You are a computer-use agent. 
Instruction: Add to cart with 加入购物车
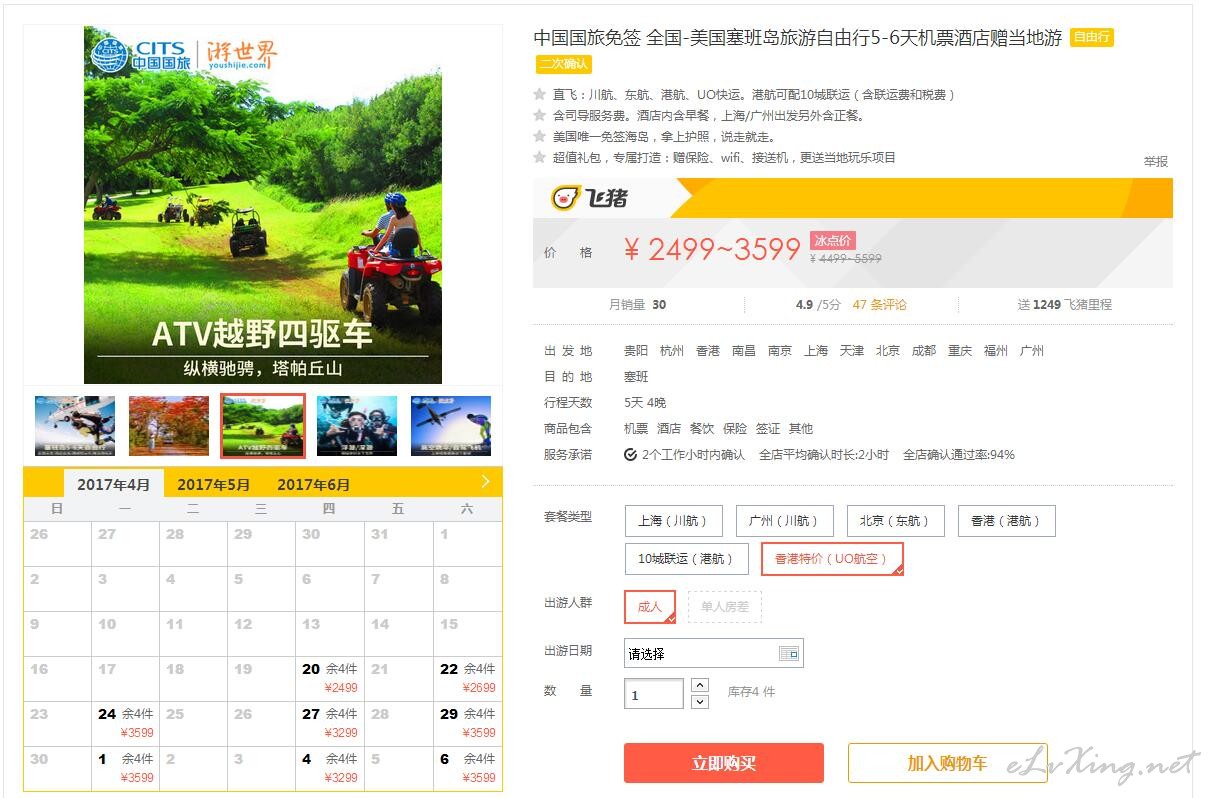(947, 763)
